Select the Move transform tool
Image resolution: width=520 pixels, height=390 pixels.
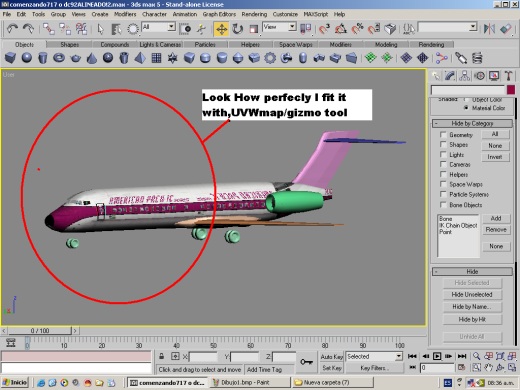[221, 29]
